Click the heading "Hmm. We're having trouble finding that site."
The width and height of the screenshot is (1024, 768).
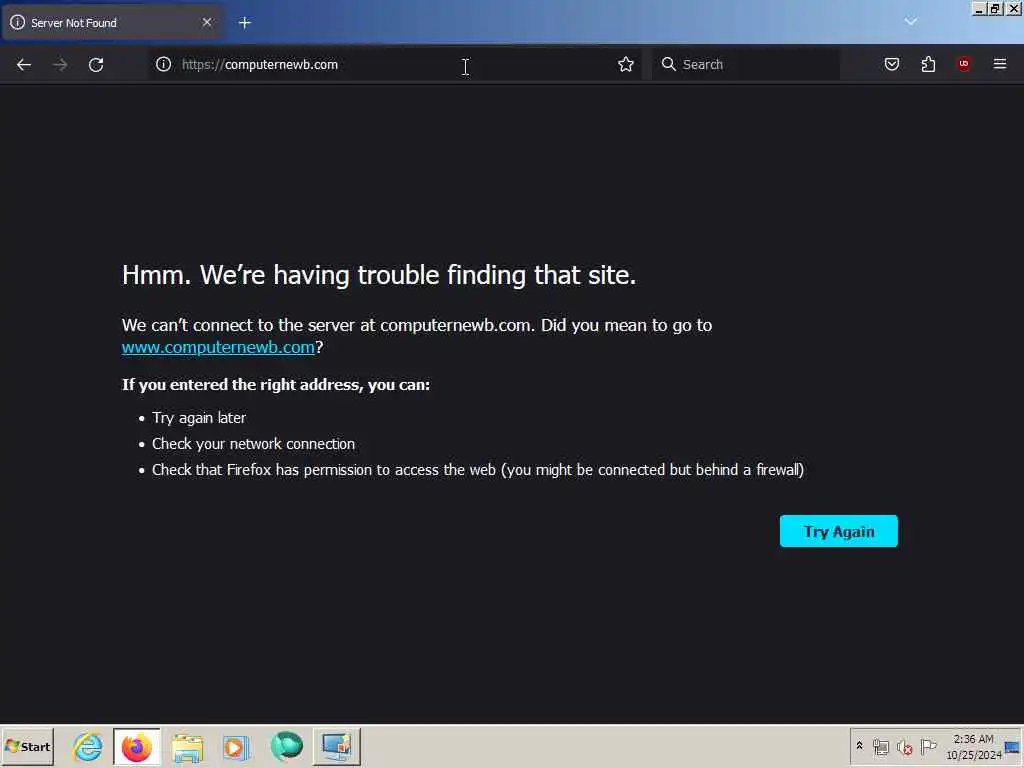379,275
